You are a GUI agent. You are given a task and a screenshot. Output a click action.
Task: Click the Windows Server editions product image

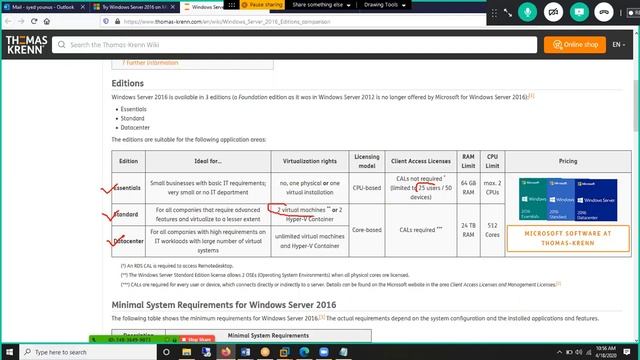tap(568, 200)
